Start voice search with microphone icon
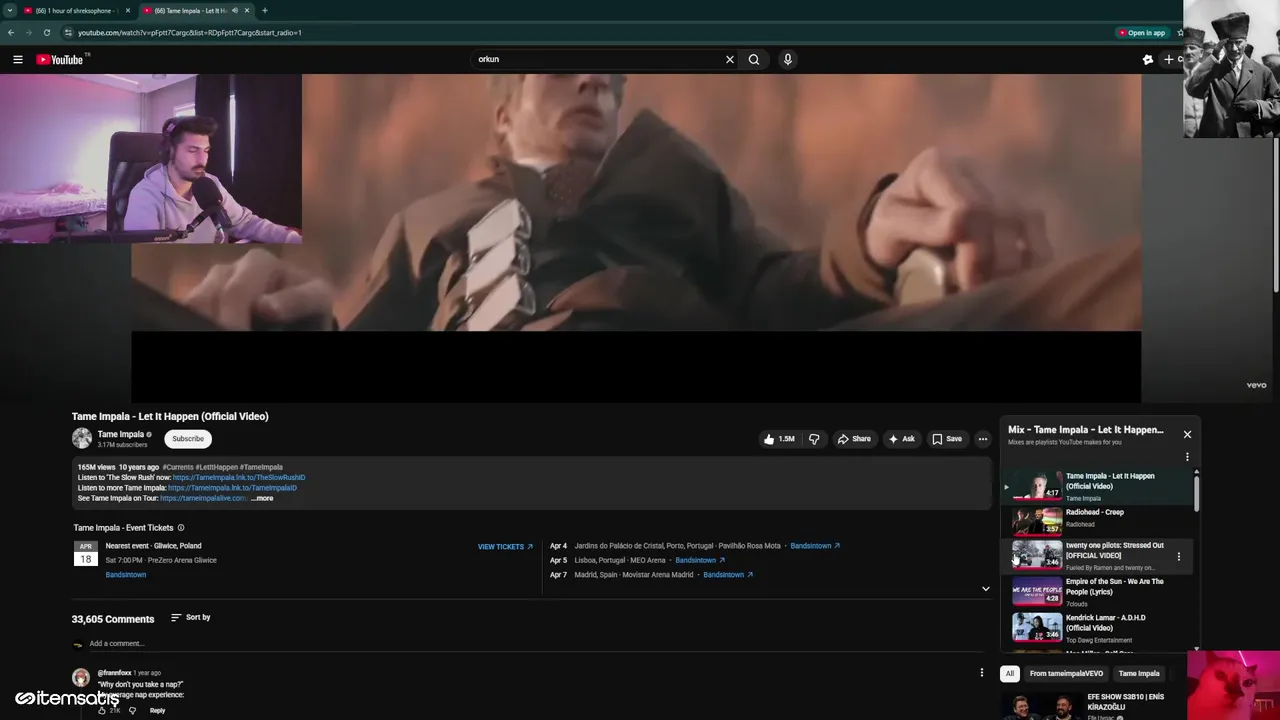The width and height of the screenshot is (1280, 720). (788, 59)
